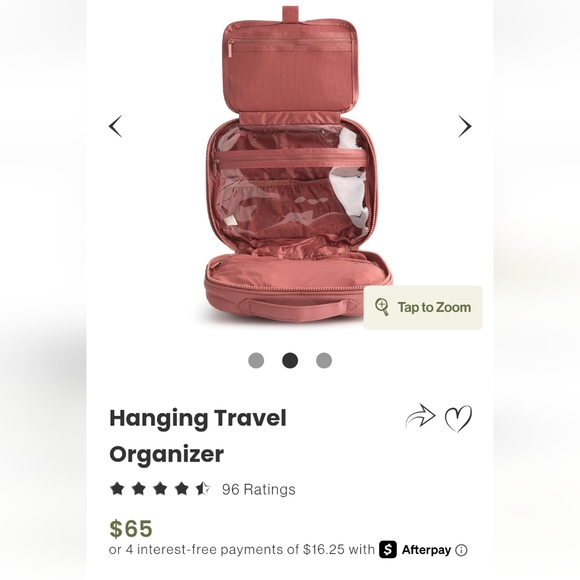Image resolution: width=580 pixels, height=580 pixels.
Task: Open the Afterpay info icon
Action: click(x=461, y=550)
